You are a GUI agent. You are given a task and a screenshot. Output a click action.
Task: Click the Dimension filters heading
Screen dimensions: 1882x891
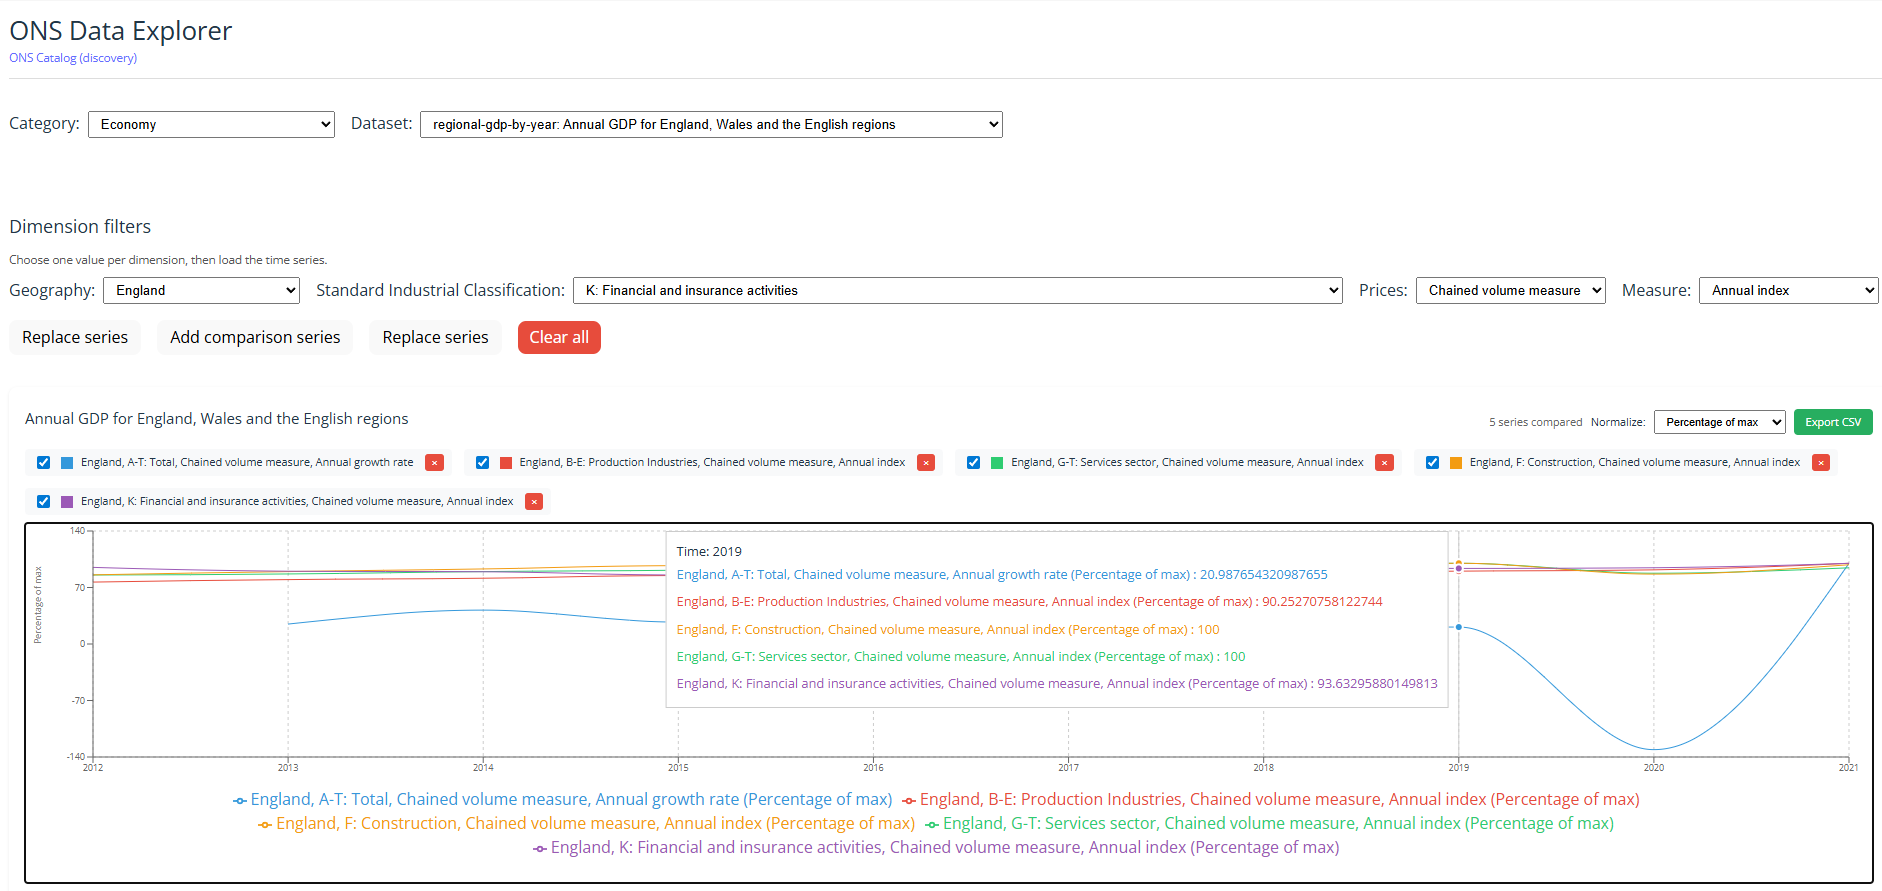click(80, 227)
